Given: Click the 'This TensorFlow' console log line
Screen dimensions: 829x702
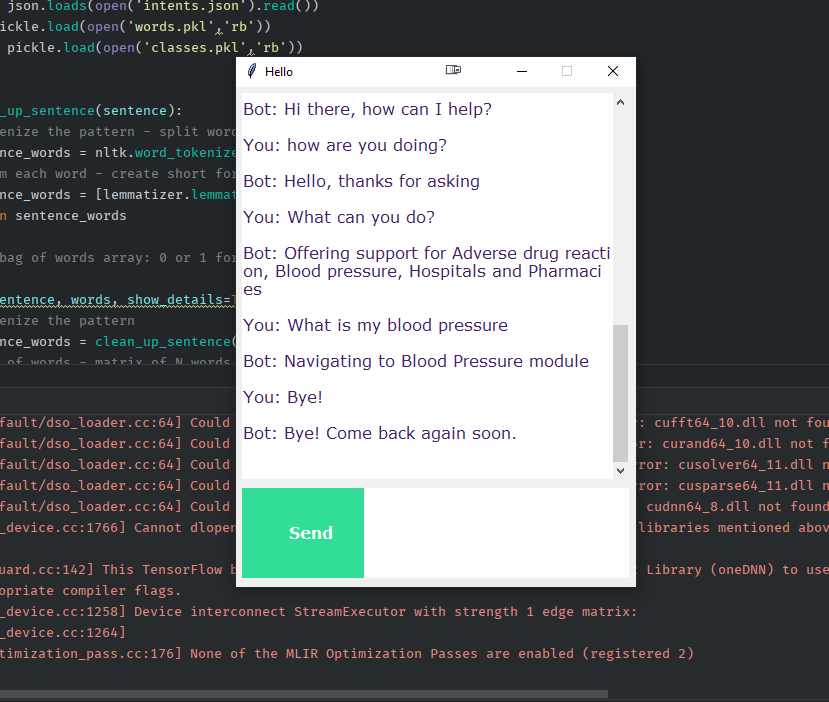Looking at the screenshot, I should click(118, 569).
